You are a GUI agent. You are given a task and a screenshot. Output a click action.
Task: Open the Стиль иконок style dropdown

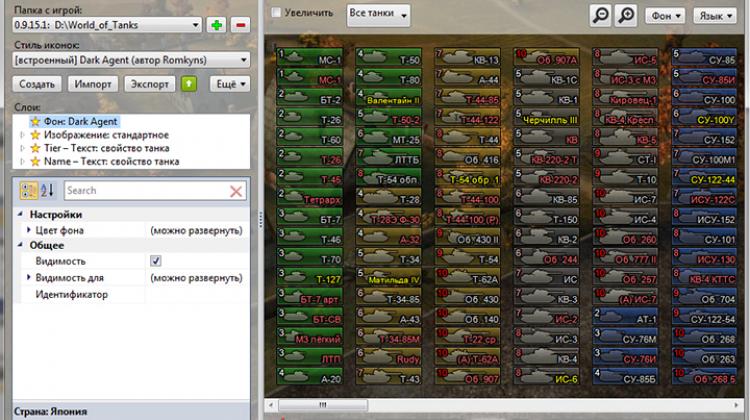click(x=243, y=60)
